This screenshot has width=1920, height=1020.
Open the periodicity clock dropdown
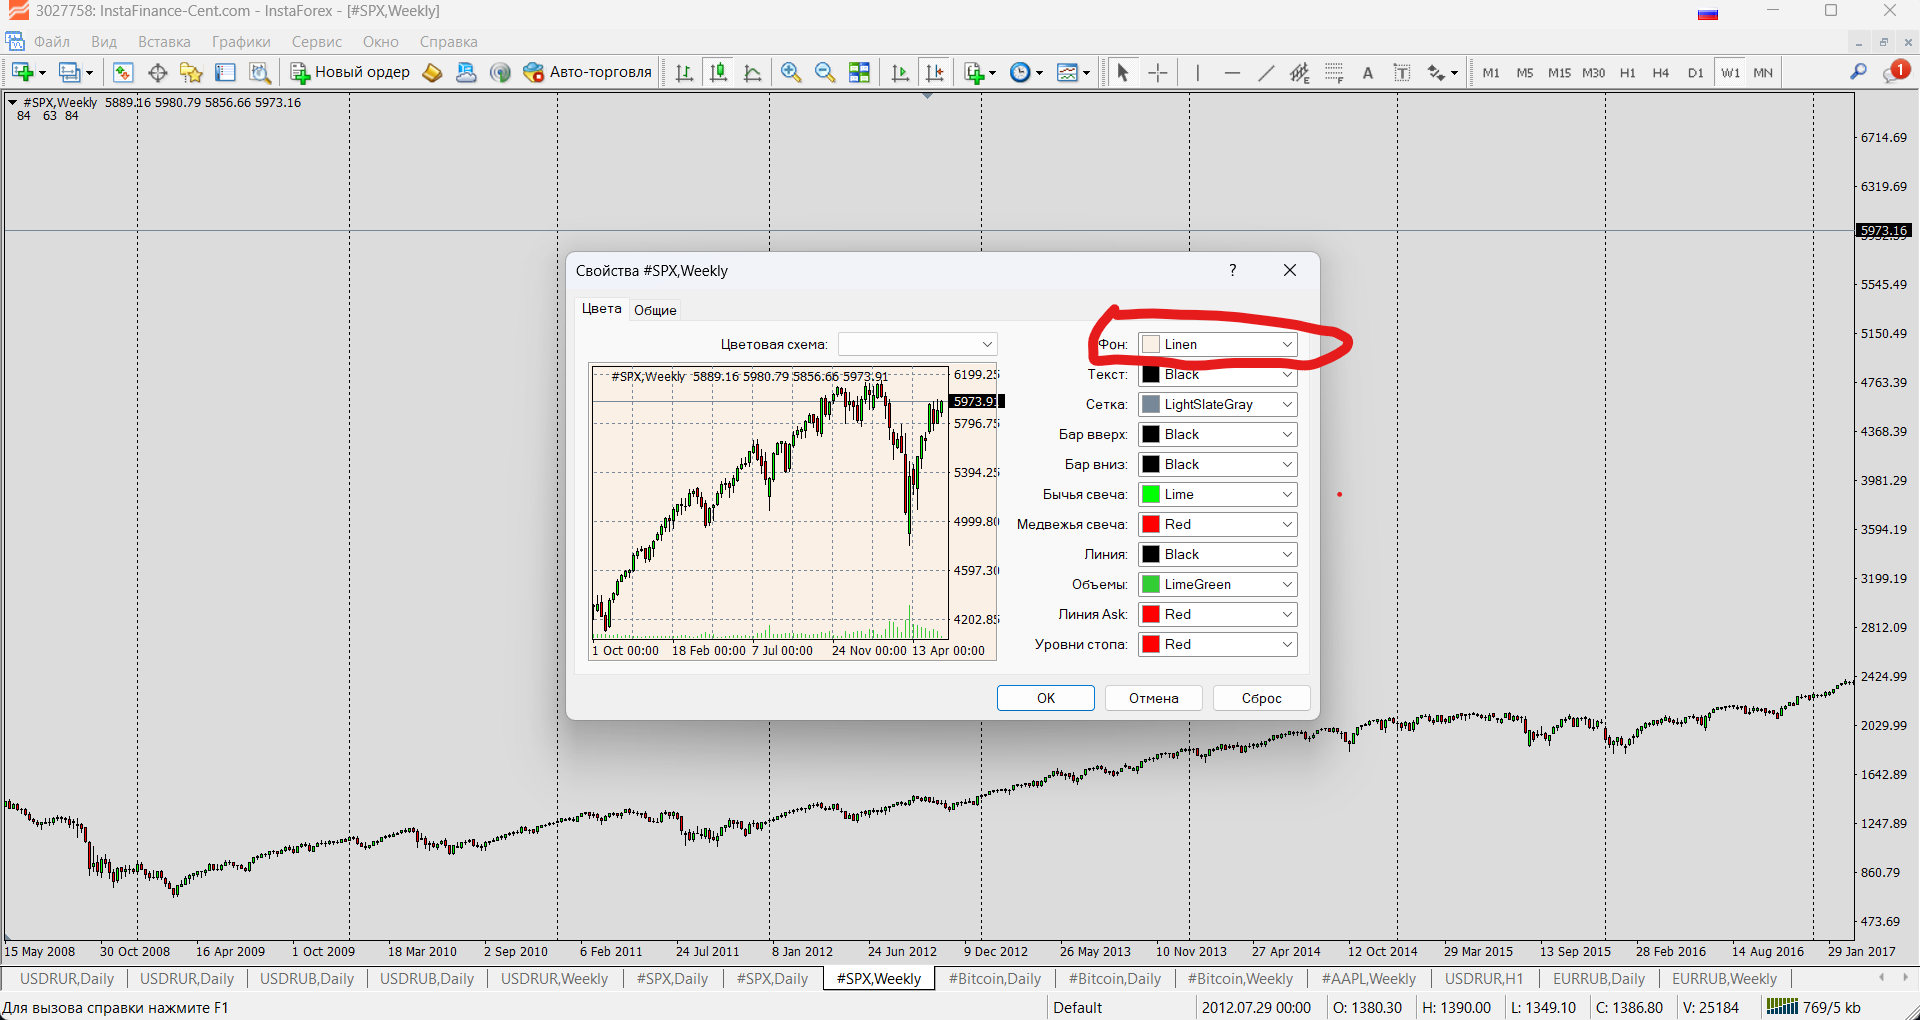pyautogui.click(x=1026, y=72)
